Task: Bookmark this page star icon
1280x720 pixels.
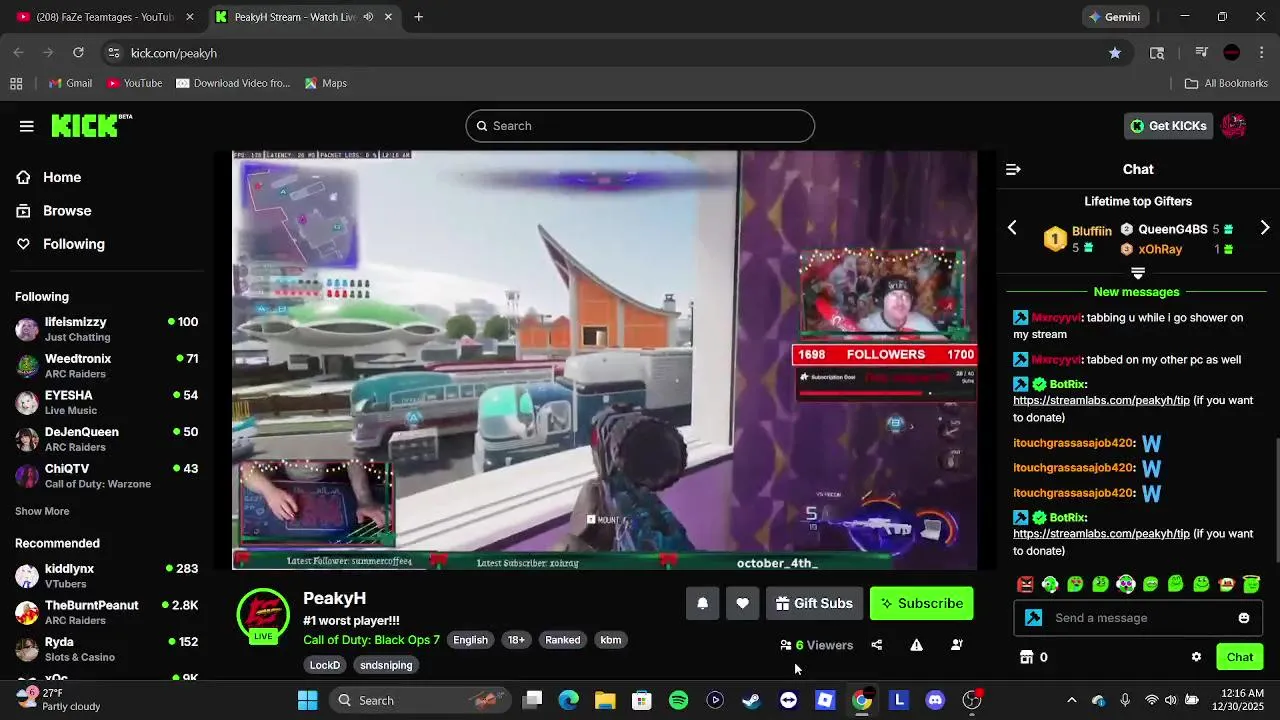Action: [1115, 53]
